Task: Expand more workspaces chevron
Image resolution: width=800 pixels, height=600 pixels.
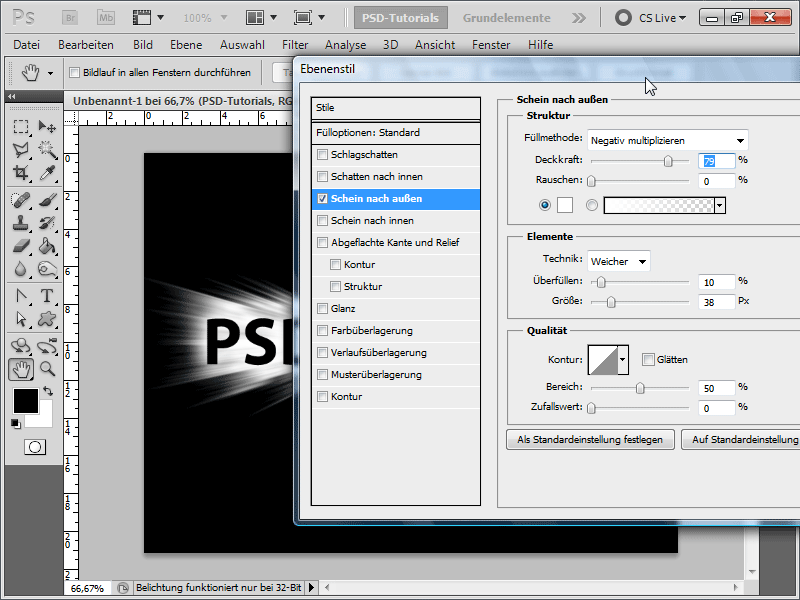Action: 579,18
